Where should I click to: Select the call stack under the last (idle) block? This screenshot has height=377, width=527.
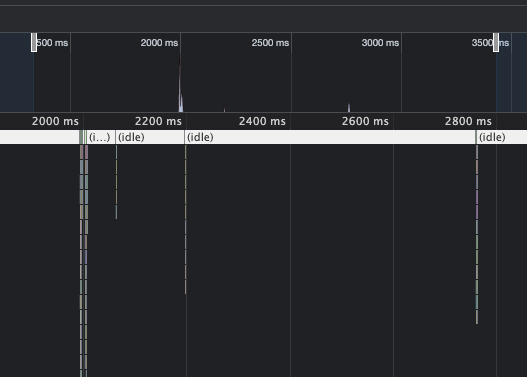(x=477, y=235)
